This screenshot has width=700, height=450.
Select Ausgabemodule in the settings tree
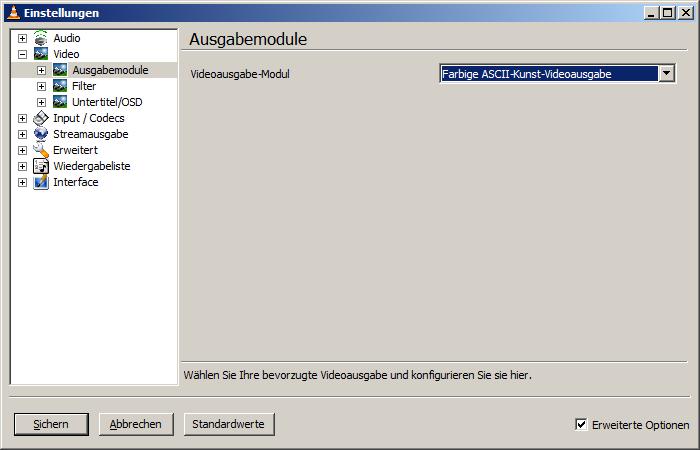(x=110, y=70)
